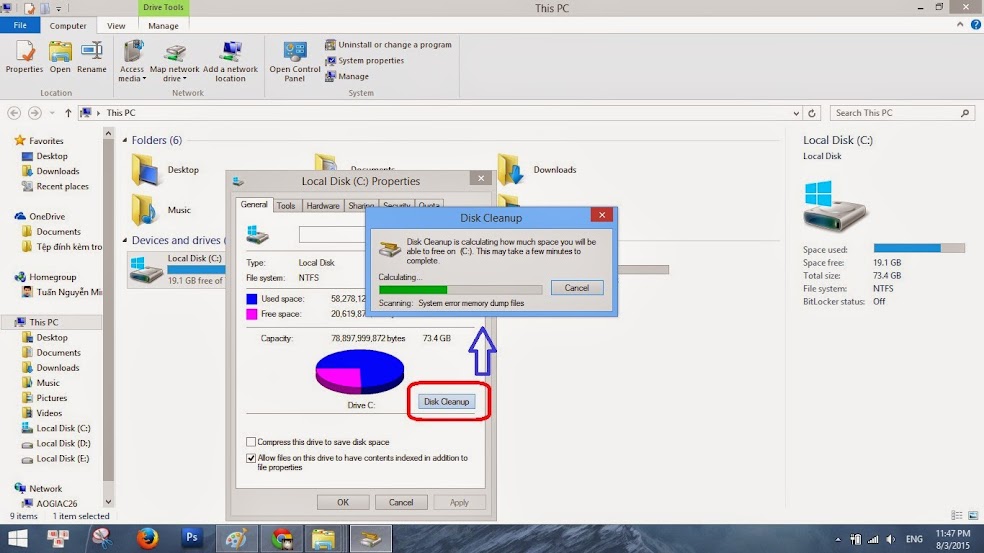Screen dimensions: 984x553
Task: Click the magenta Free space swatch
Action: click(x=252, y=314)
